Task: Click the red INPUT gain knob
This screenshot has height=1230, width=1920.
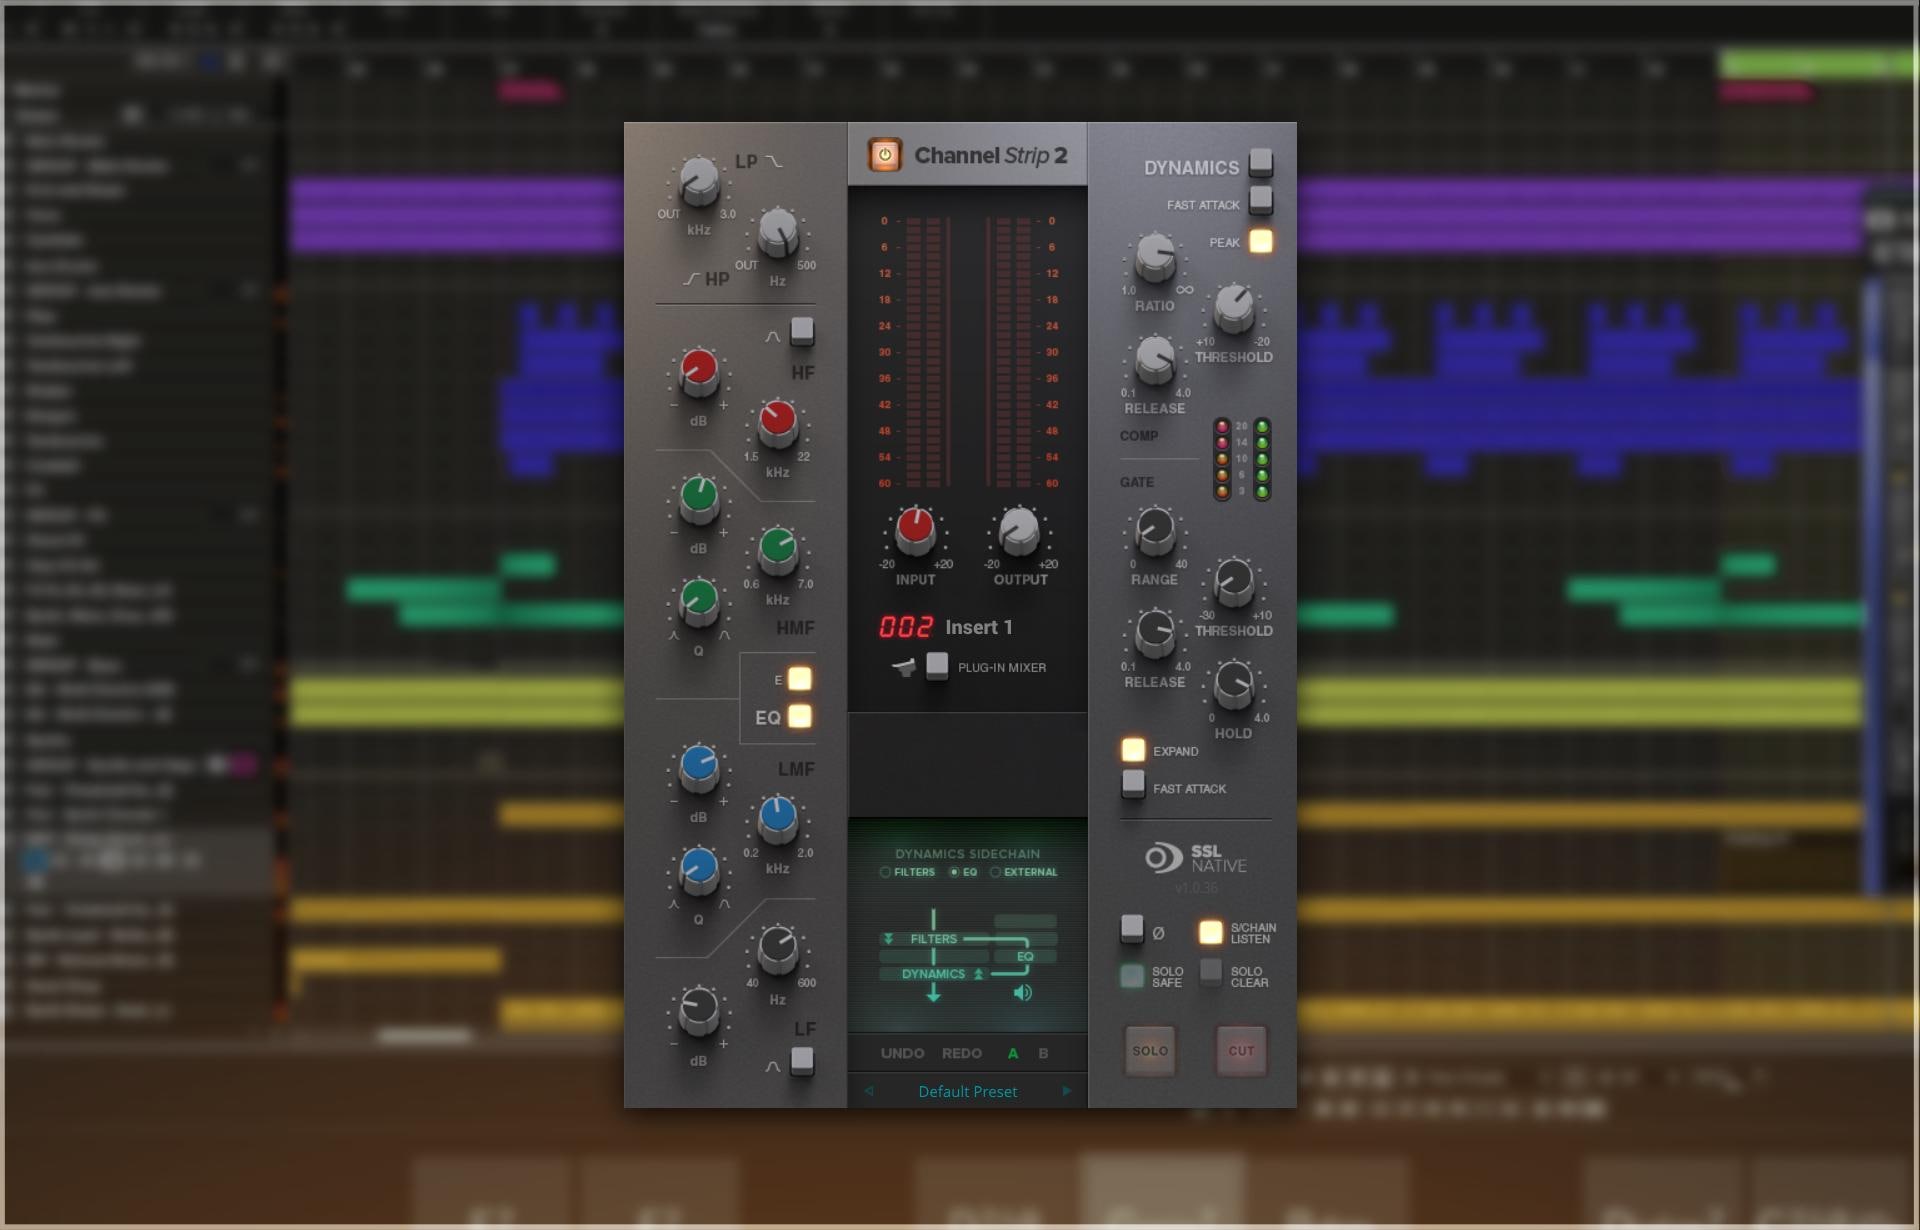Action: tap(914, 530)
